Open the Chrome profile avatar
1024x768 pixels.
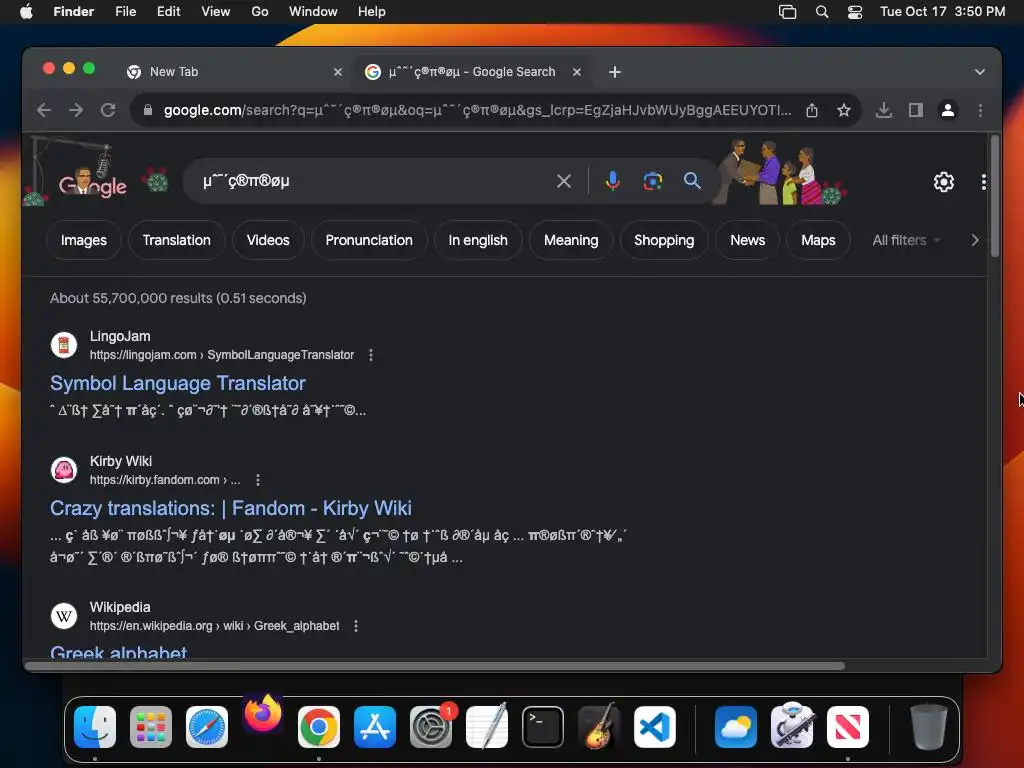pyautogui.click(x=948, y=110)
